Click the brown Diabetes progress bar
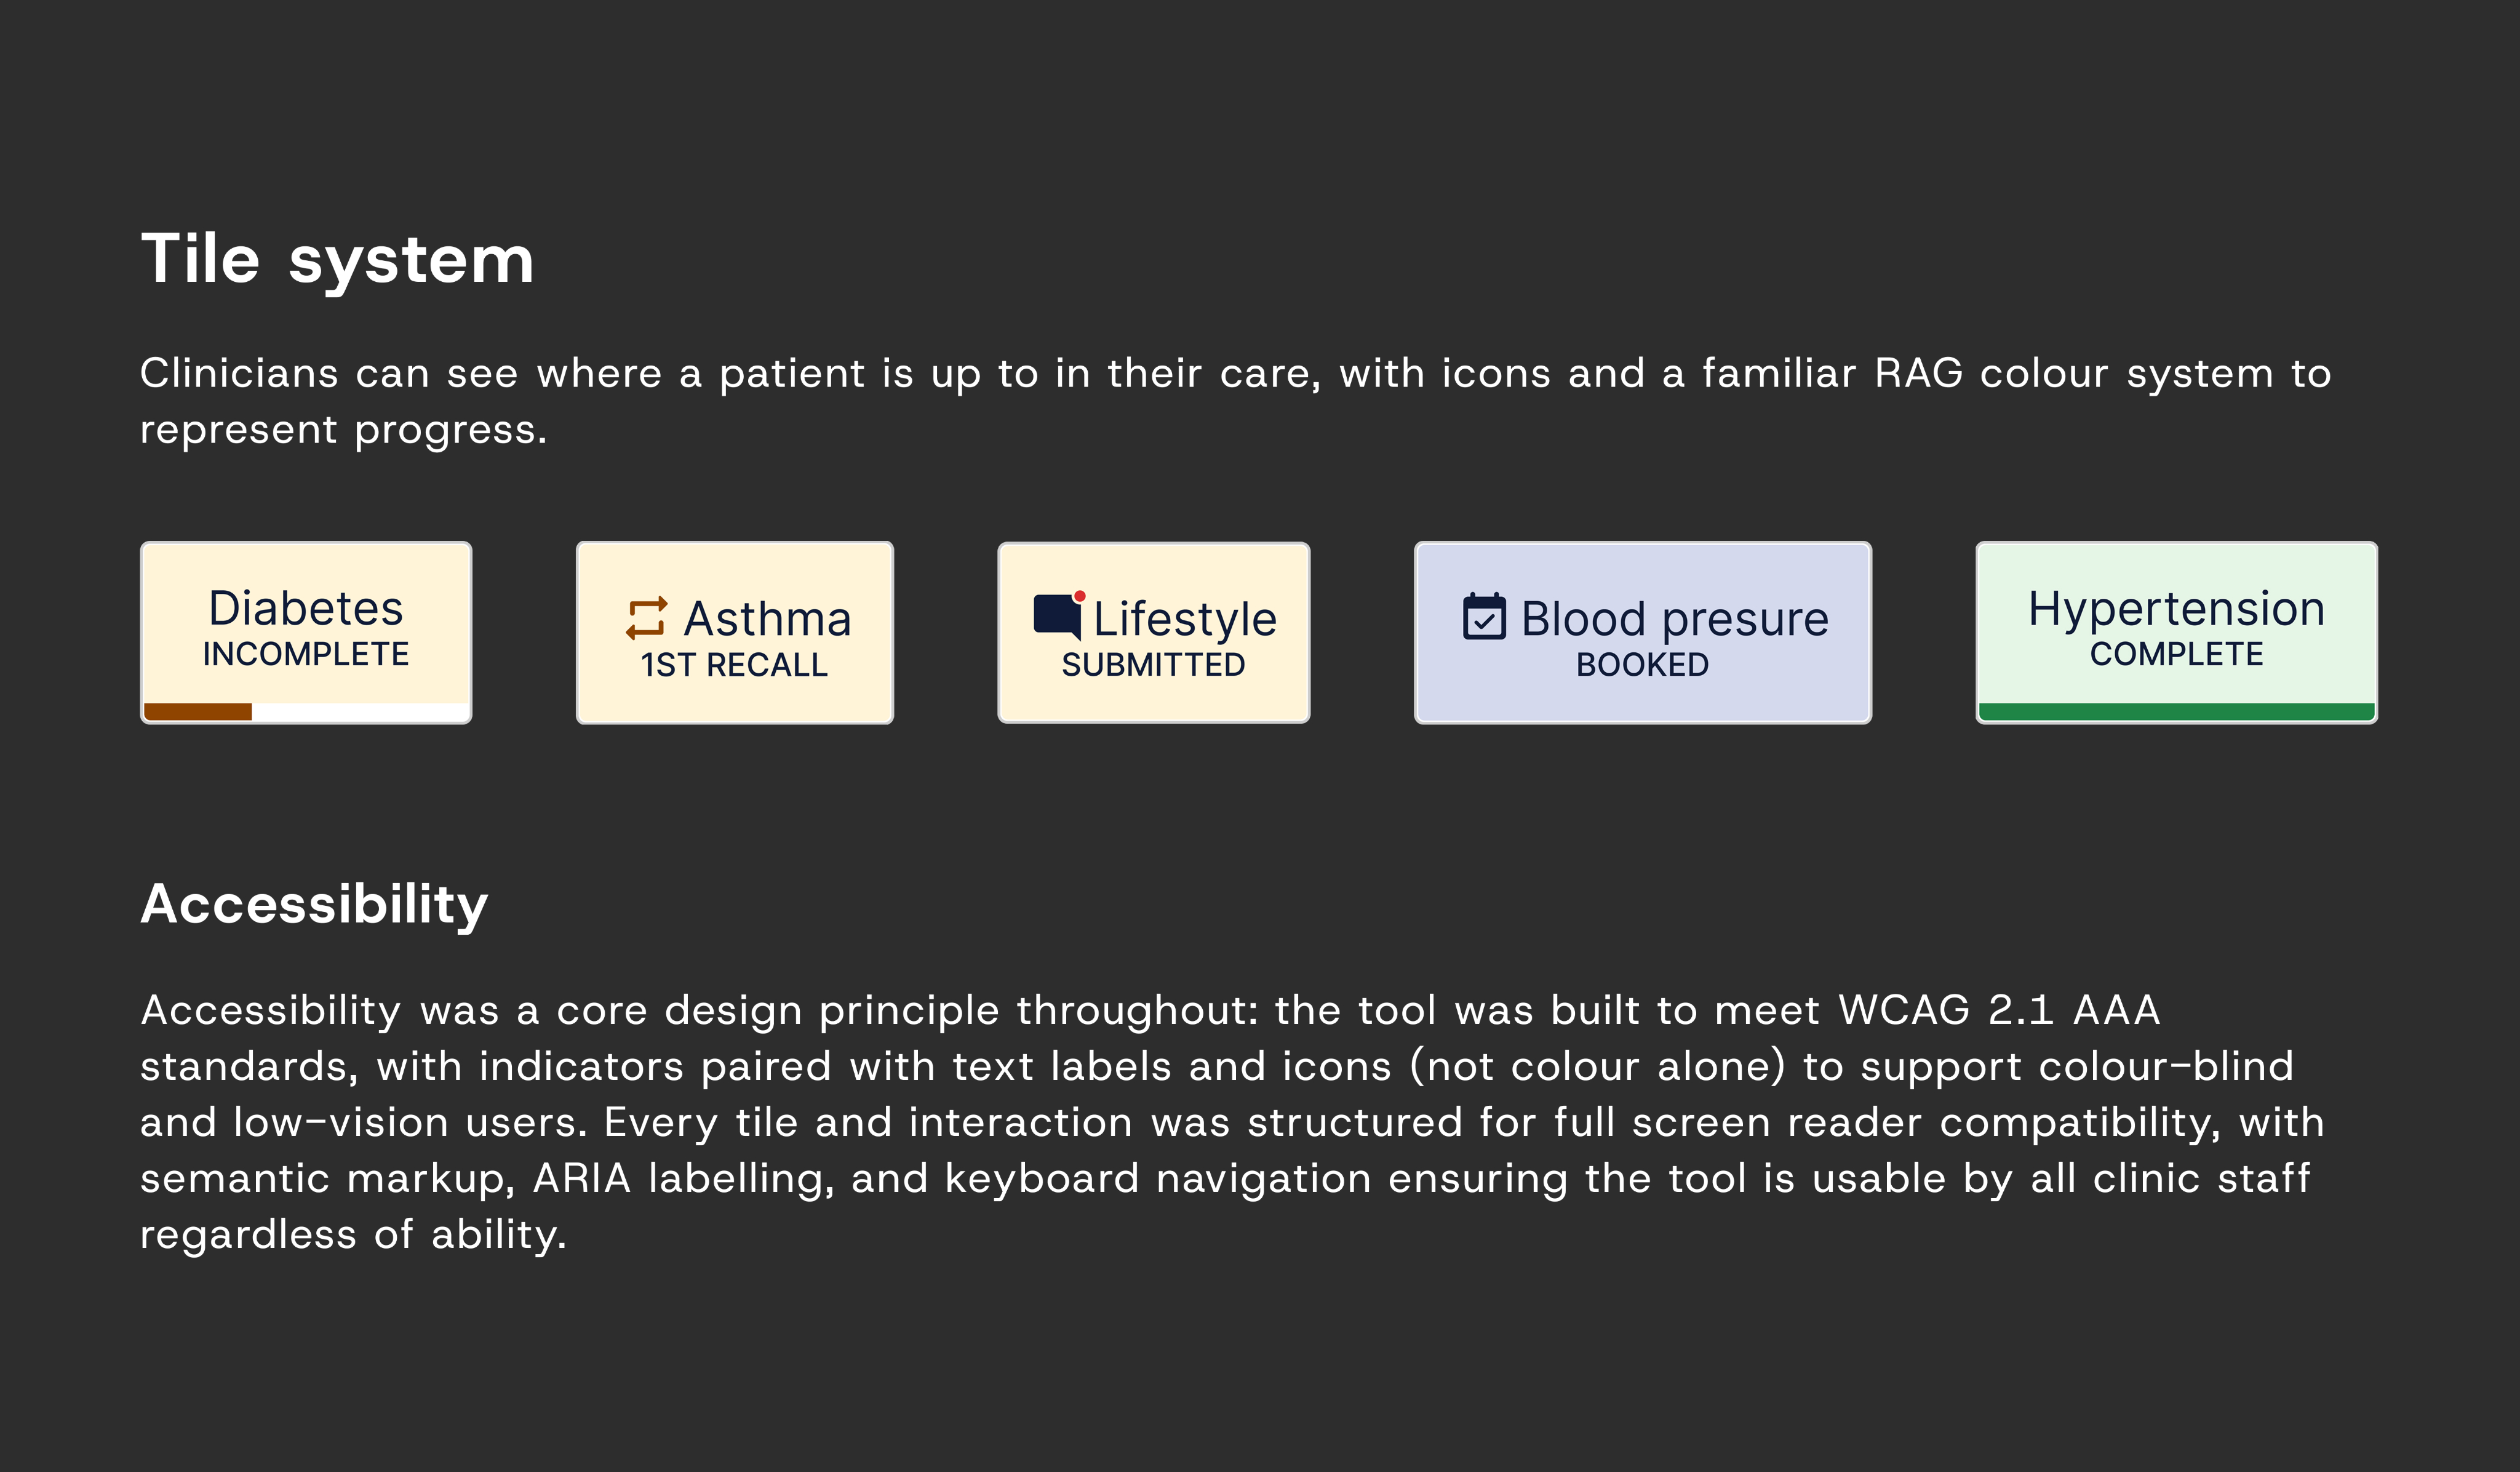Image resolution: width=2520 pixels, height=1472 pixels. pyautogui.click(x=198, y=712)
